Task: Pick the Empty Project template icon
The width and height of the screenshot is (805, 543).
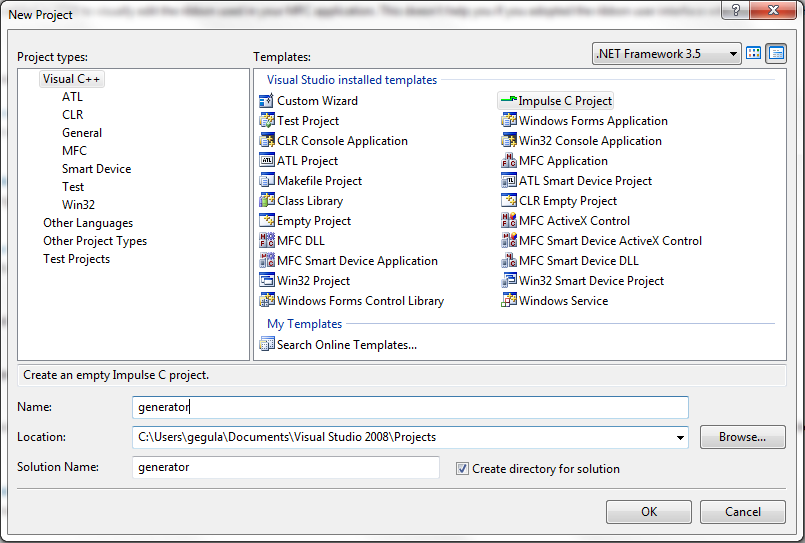Action: coord(266,221)
